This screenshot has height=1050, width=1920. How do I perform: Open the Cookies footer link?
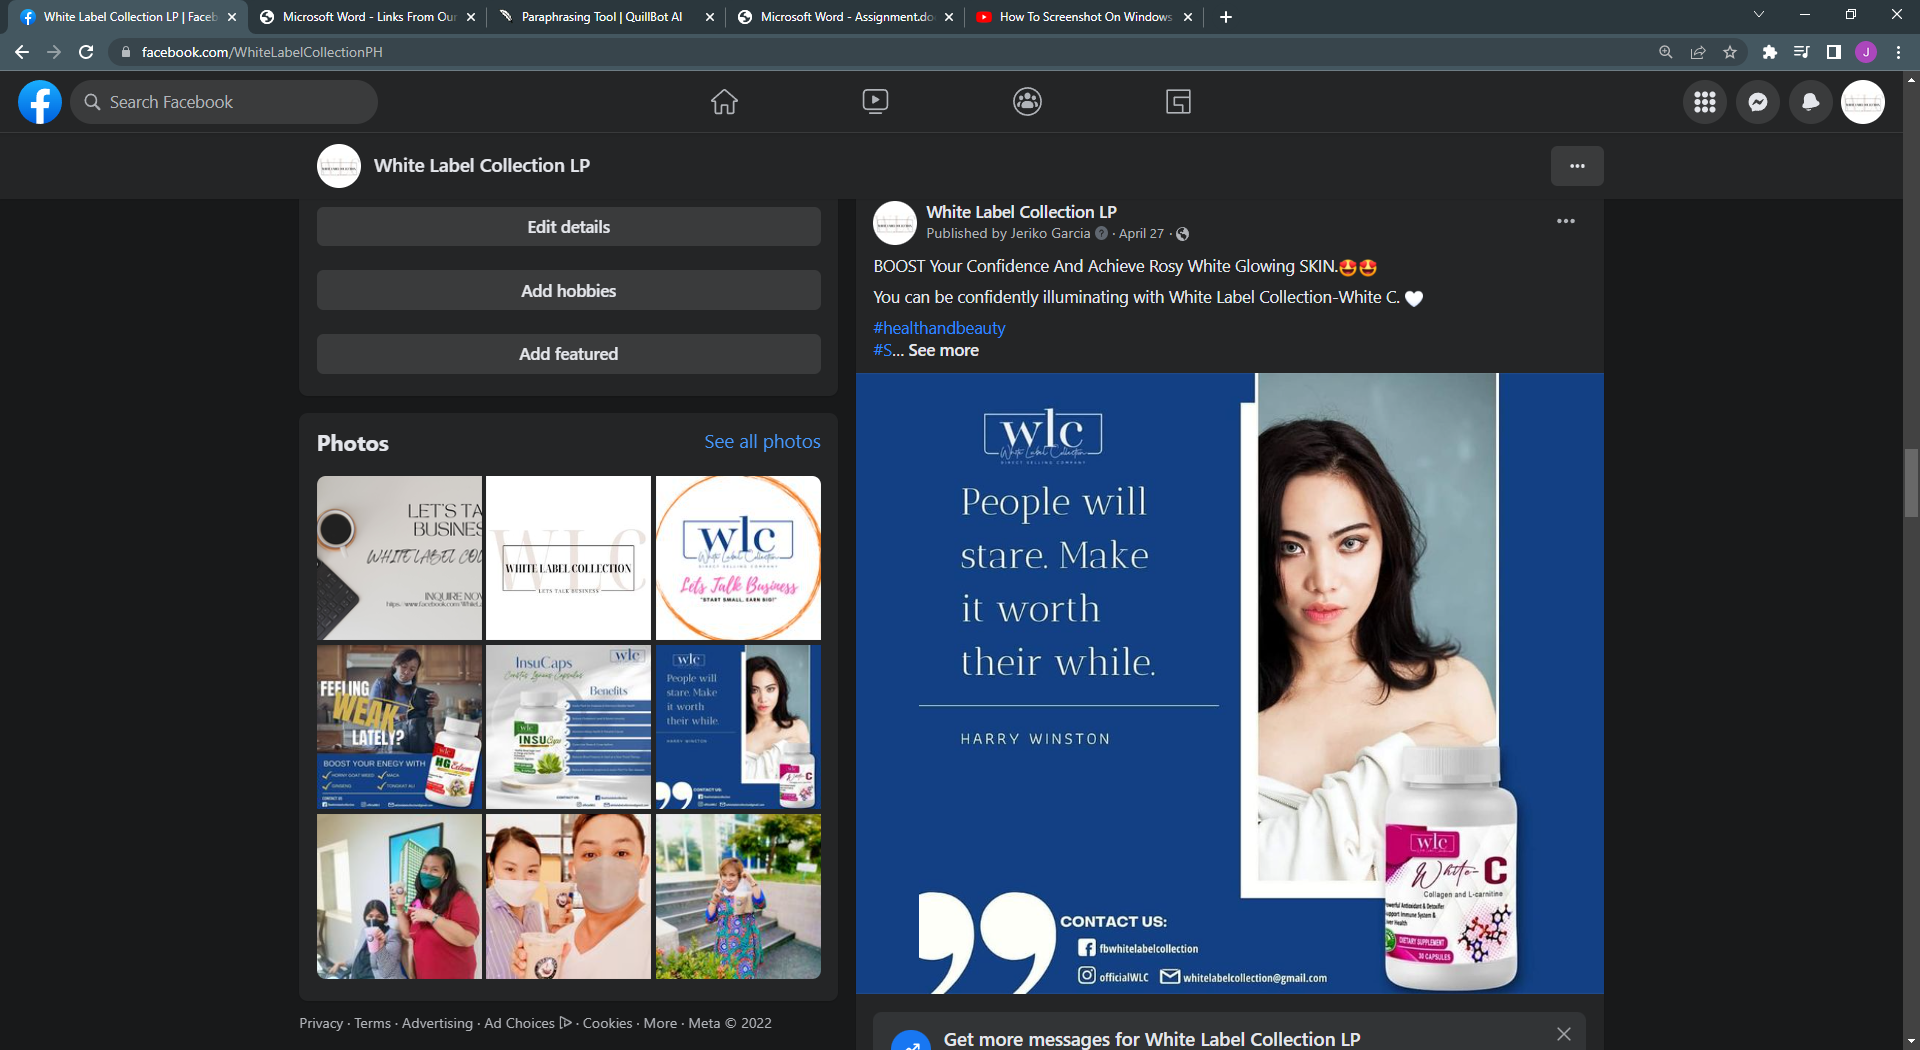(607, 1023)
